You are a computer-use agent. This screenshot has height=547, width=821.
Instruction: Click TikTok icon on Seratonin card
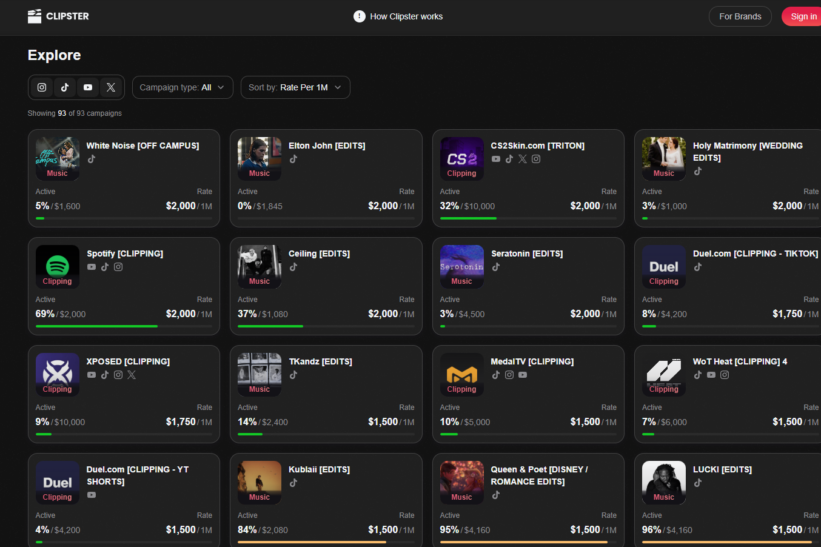tap(496, 267)
